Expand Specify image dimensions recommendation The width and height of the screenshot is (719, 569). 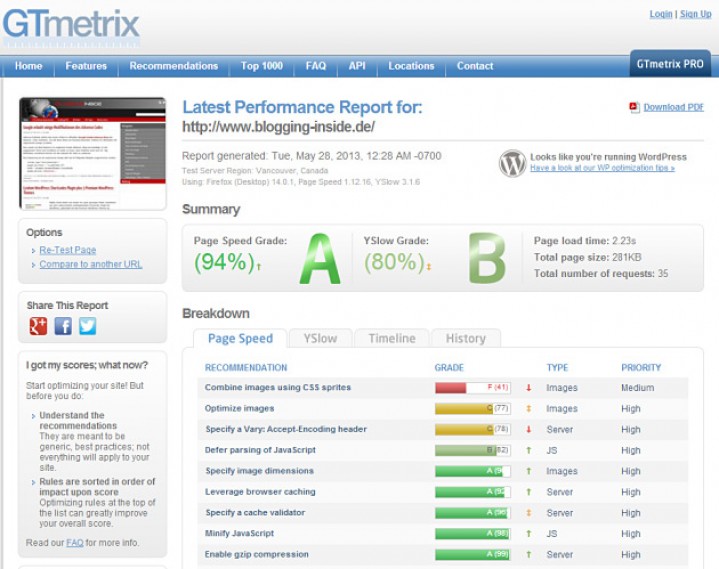pyautogui.click(x=260, y=471)
